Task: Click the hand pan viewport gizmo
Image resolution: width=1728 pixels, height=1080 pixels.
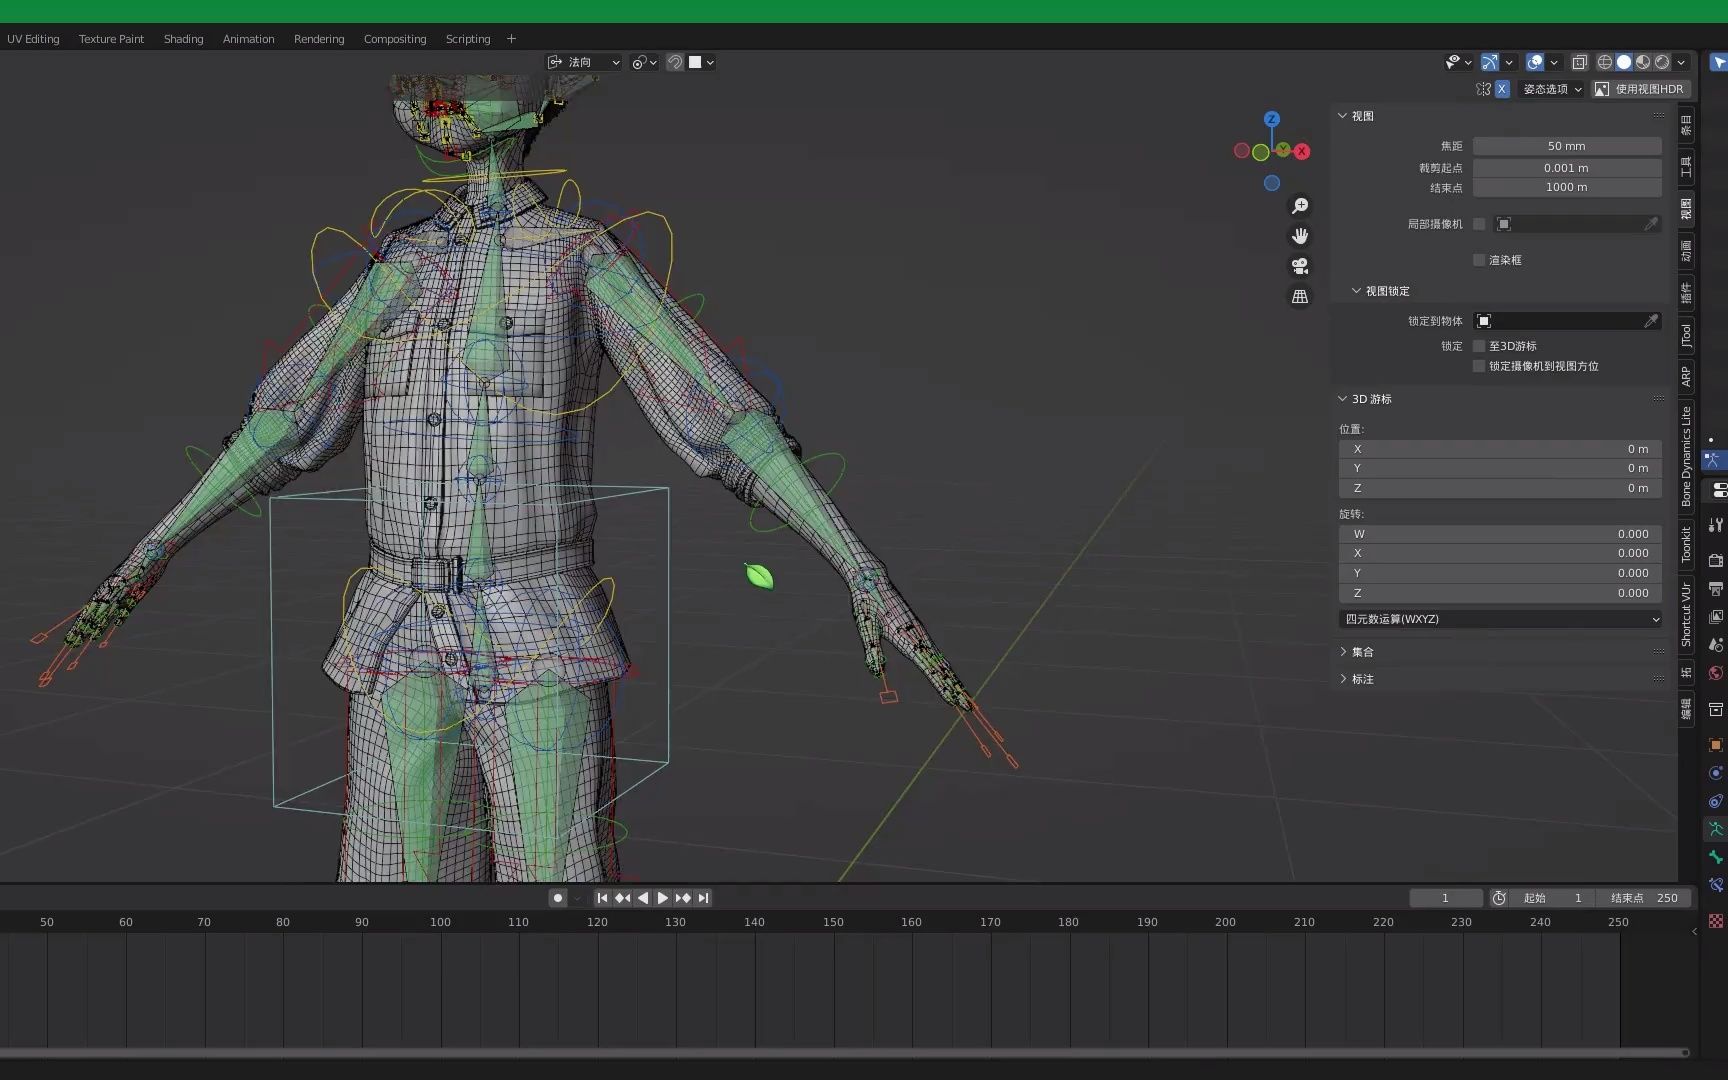Action: click(1300, 236)
